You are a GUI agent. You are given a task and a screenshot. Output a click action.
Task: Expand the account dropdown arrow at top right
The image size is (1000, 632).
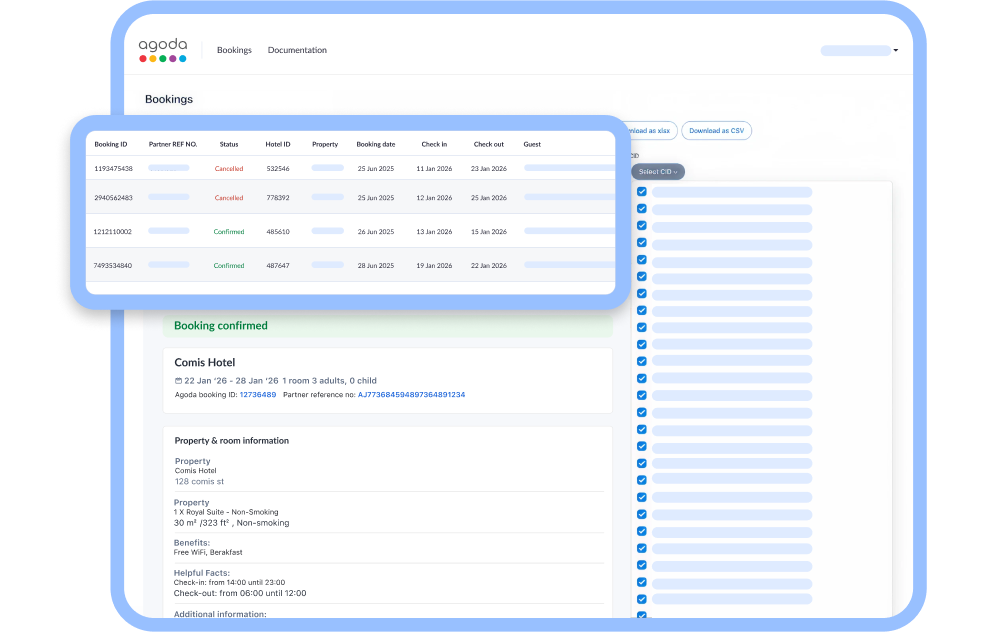(895, 50)
